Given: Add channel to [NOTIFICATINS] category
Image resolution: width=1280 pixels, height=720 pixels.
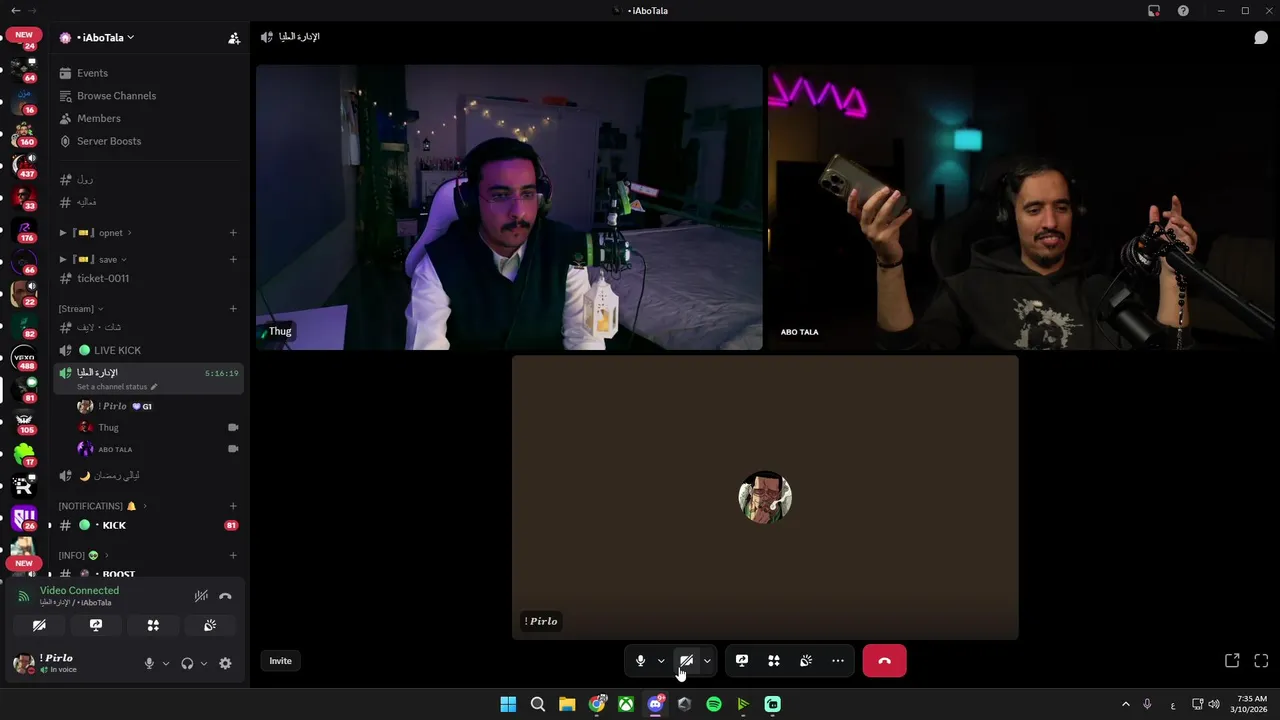Looking at the screenshot, I should click(x=233, y=506).
